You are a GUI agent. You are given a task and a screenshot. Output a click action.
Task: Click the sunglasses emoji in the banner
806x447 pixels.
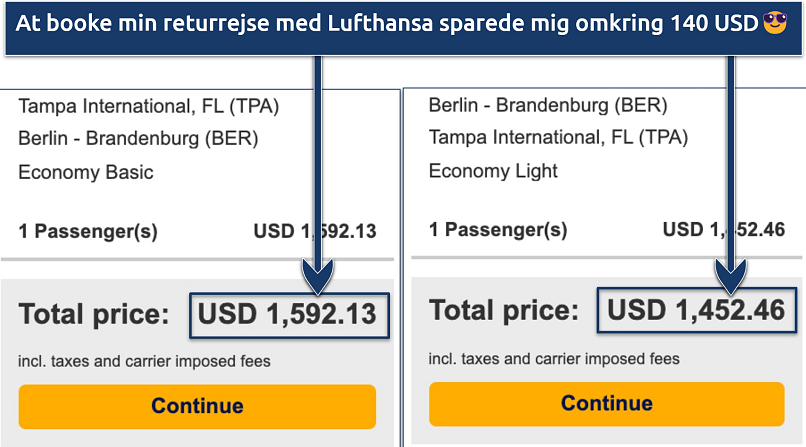pyautogui.click(x=774, y=20)
